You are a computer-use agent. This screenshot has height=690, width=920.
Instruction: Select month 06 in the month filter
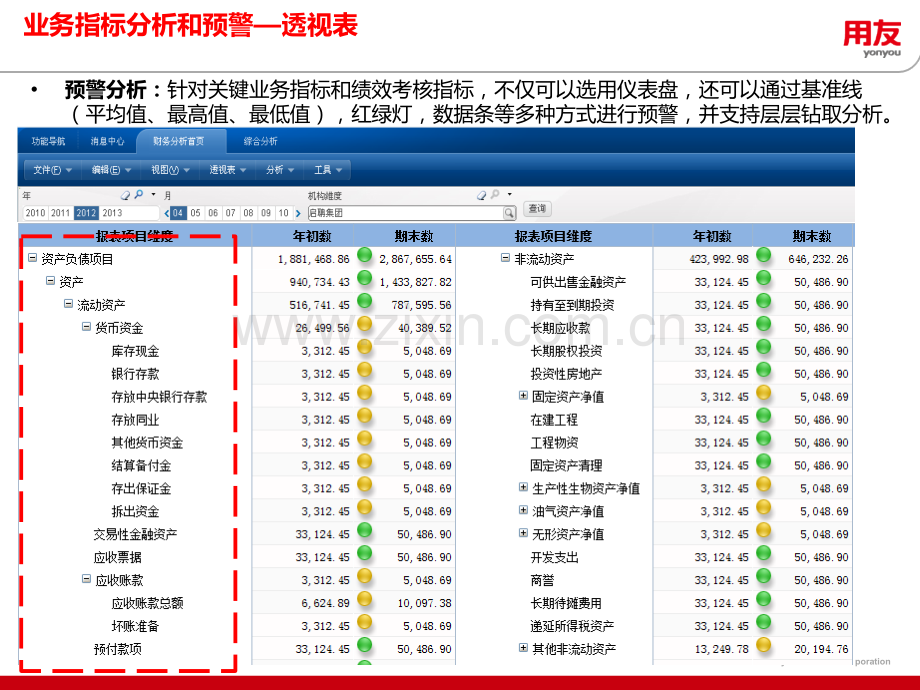(213, 213)
